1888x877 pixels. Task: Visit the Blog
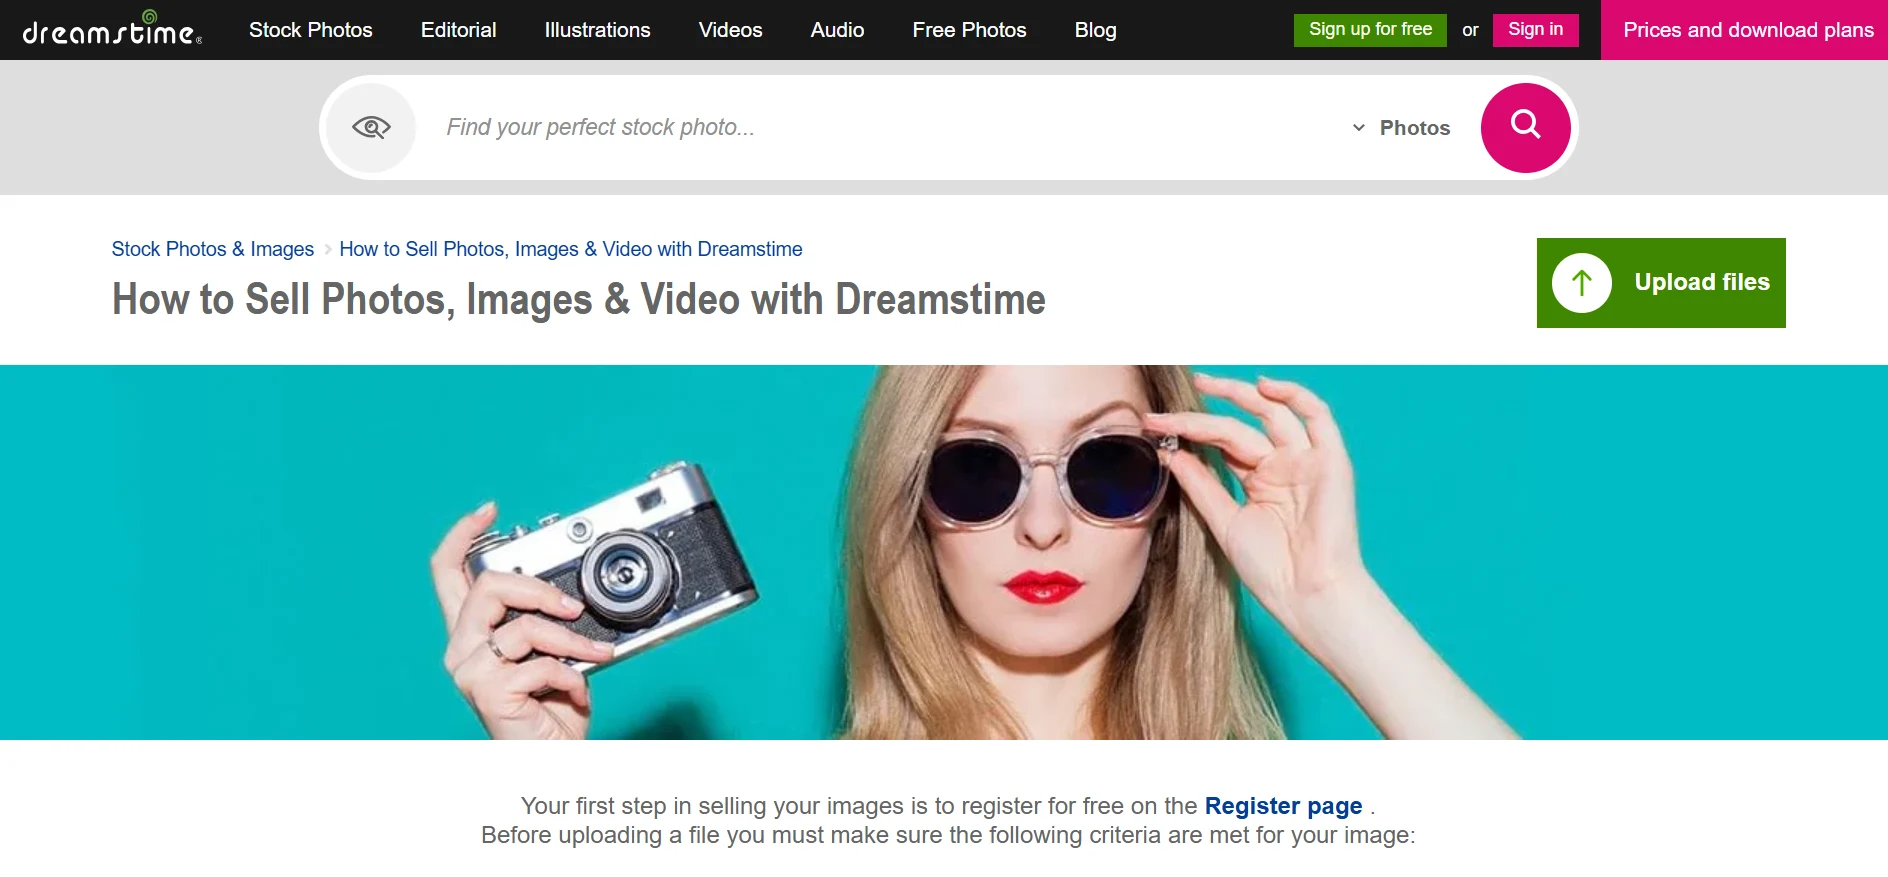1095,30
